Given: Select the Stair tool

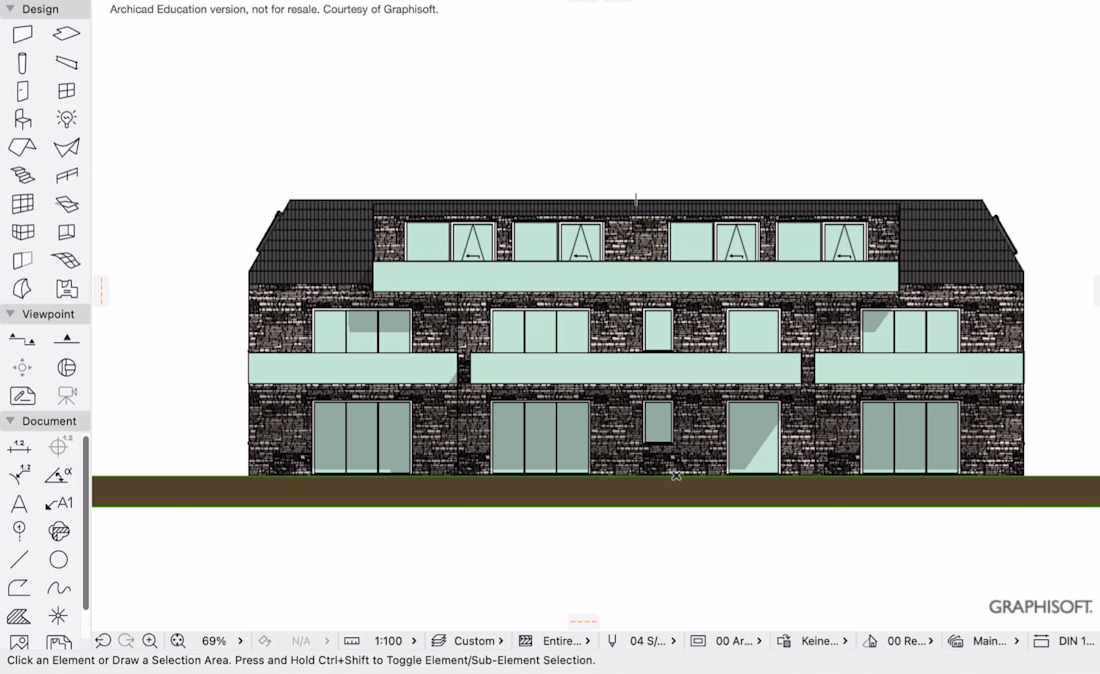Looking at the screenshot, I should (22, 175).
